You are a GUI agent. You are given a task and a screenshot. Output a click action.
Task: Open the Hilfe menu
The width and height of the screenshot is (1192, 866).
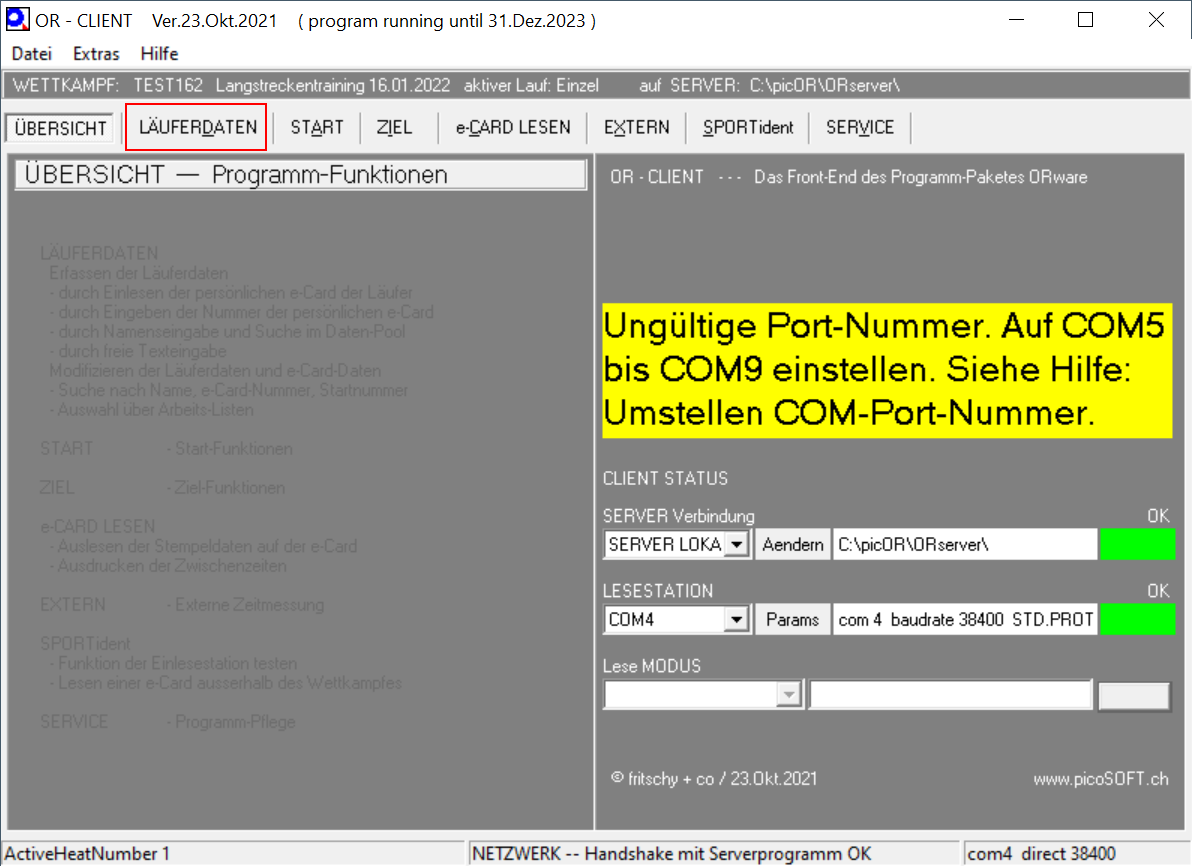[159, 54]
